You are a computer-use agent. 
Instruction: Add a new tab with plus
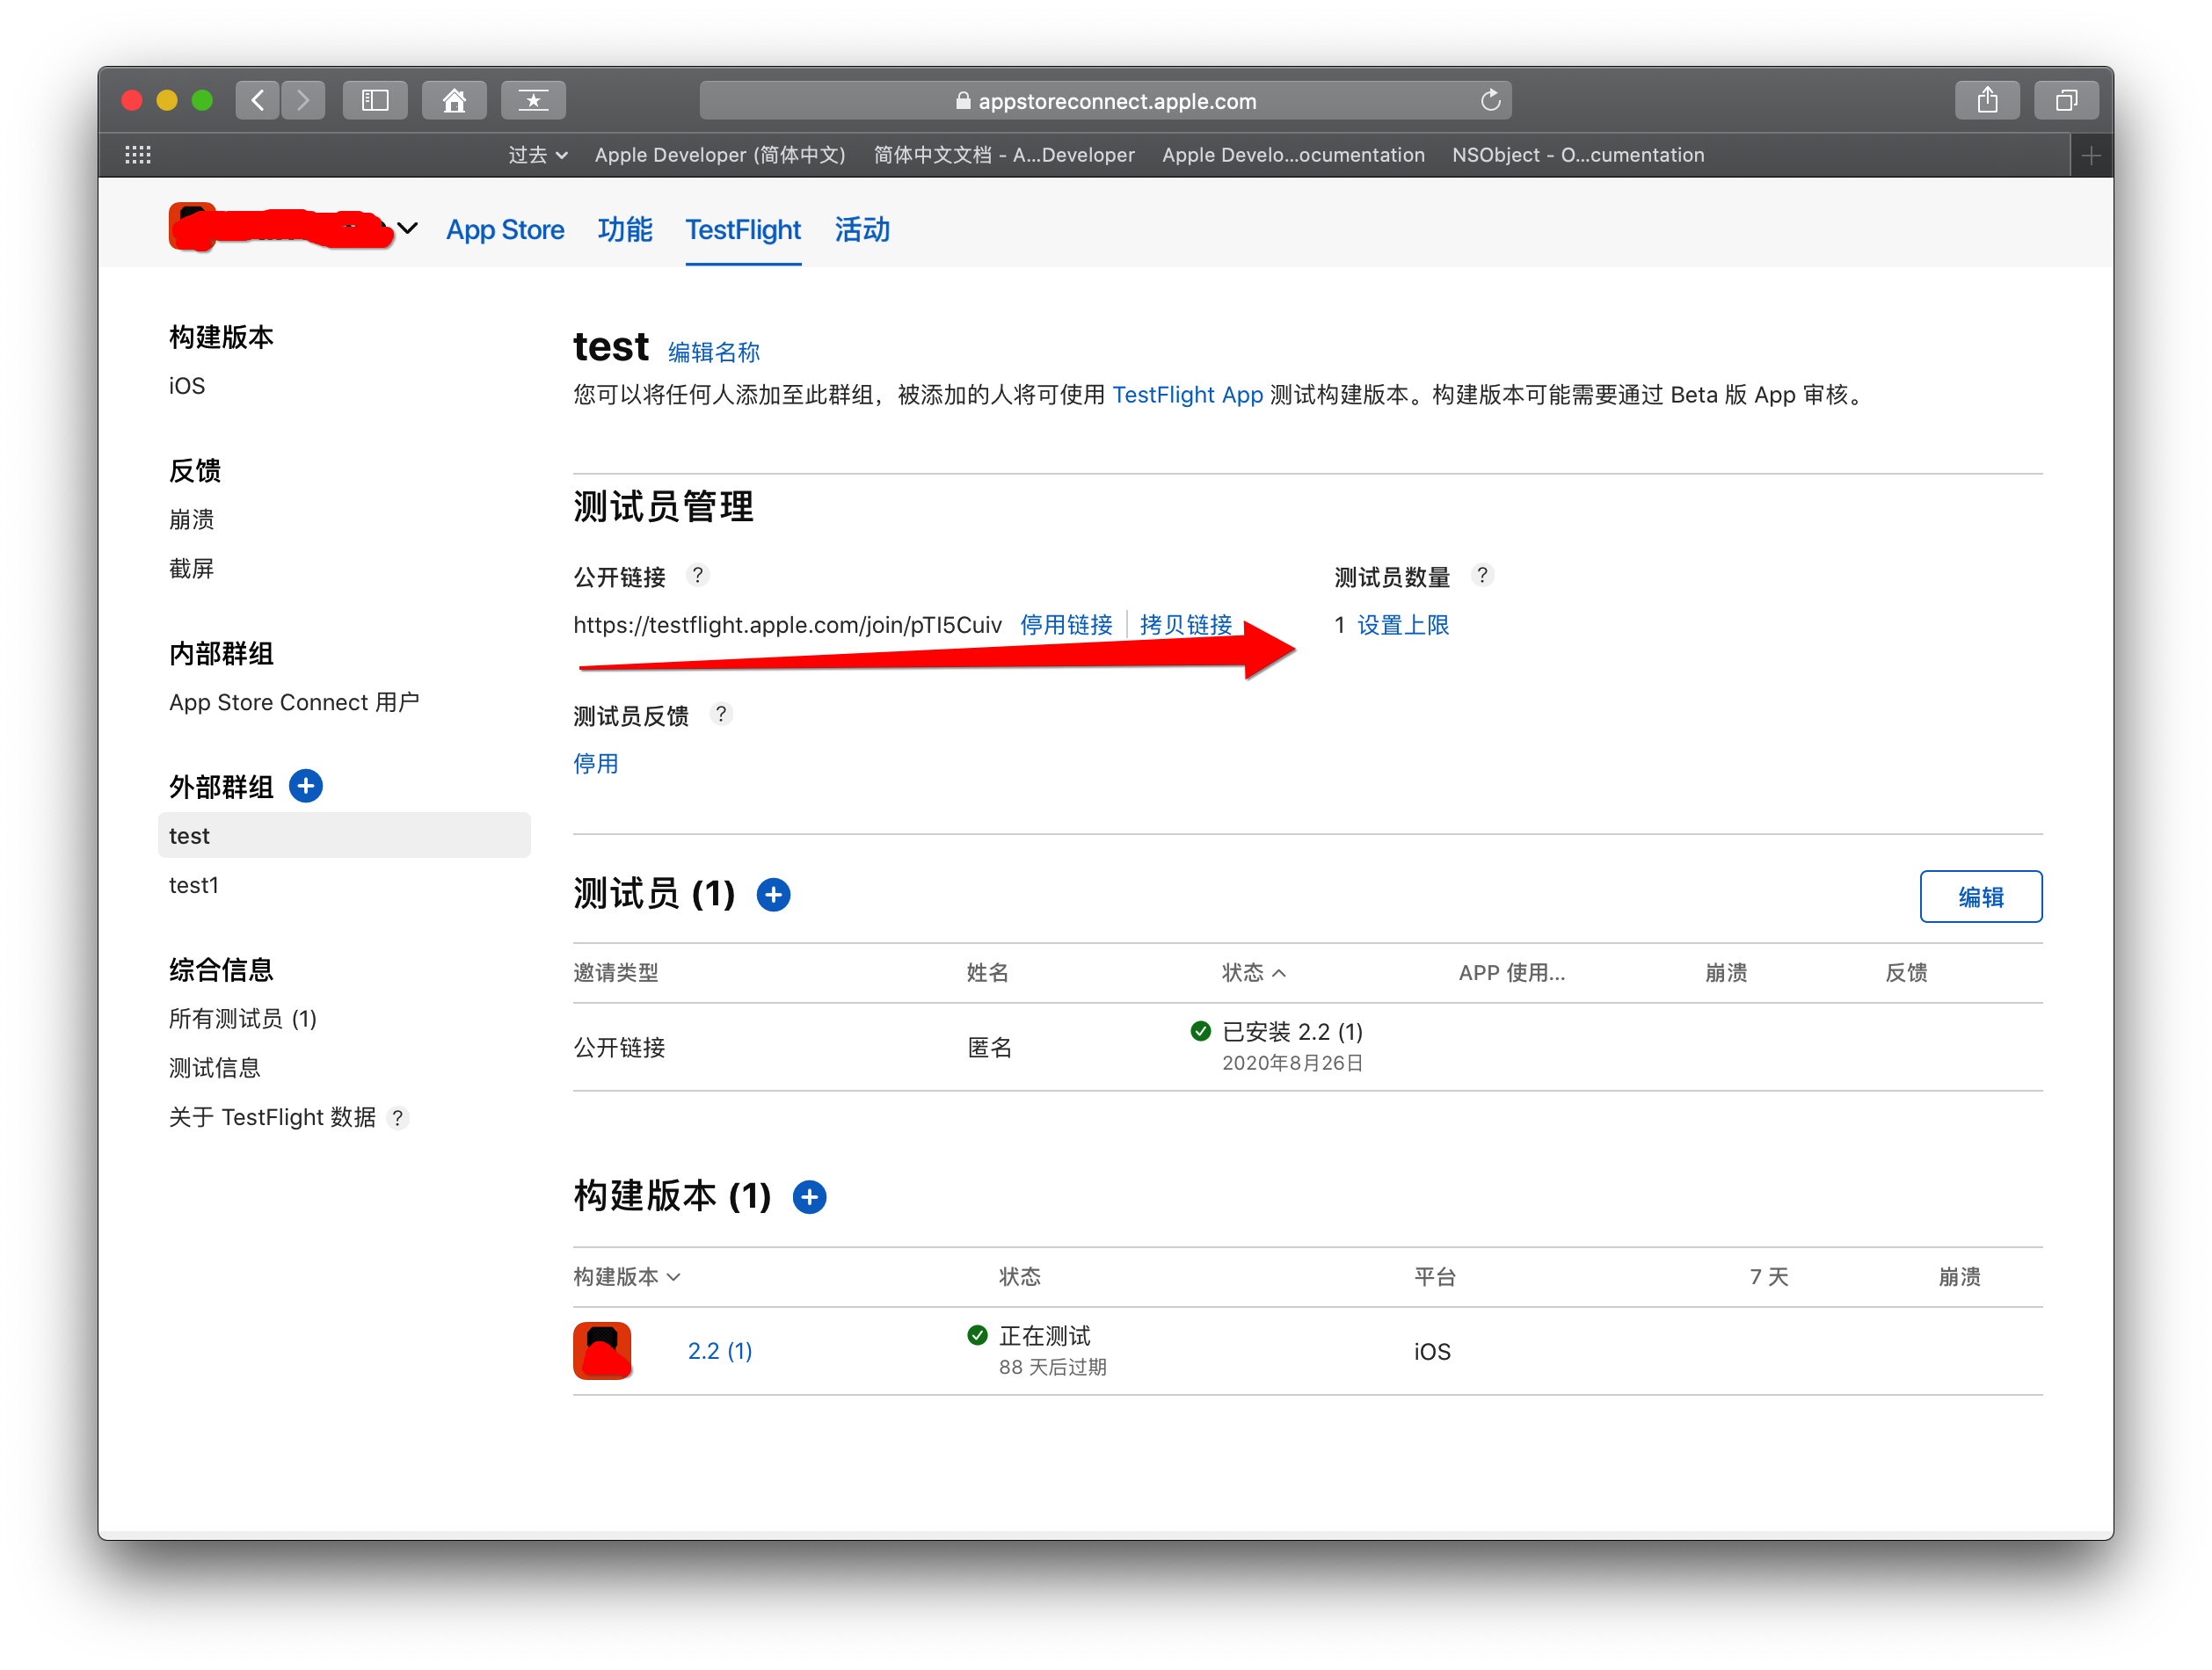click(x=2091, y=155)
